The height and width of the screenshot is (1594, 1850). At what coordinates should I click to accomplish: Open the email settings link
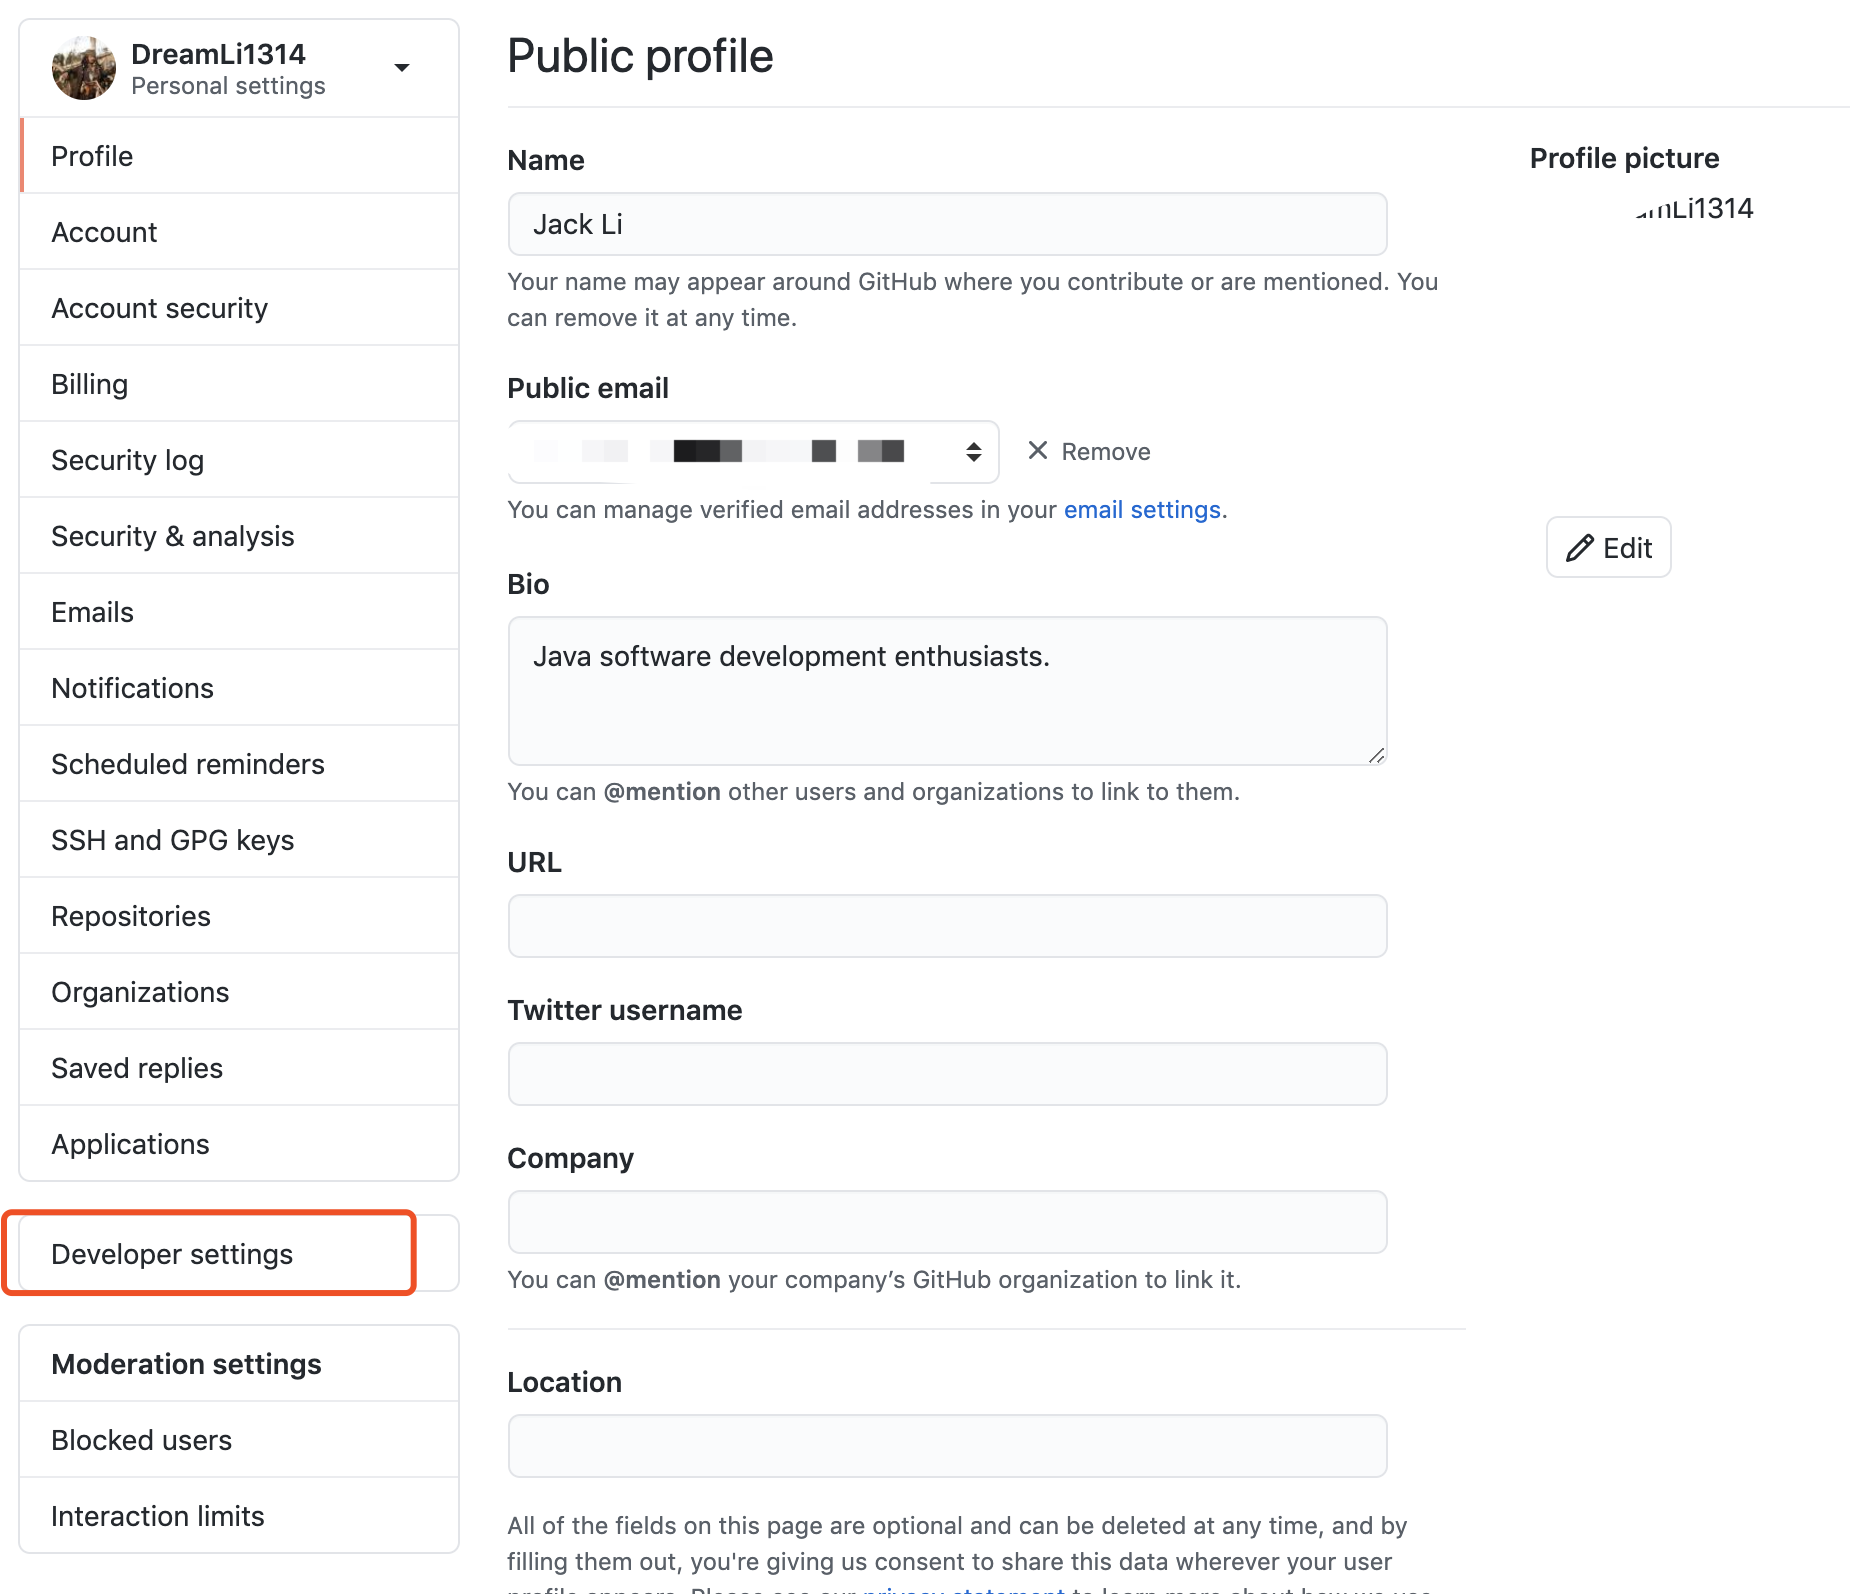(1142, 510)
